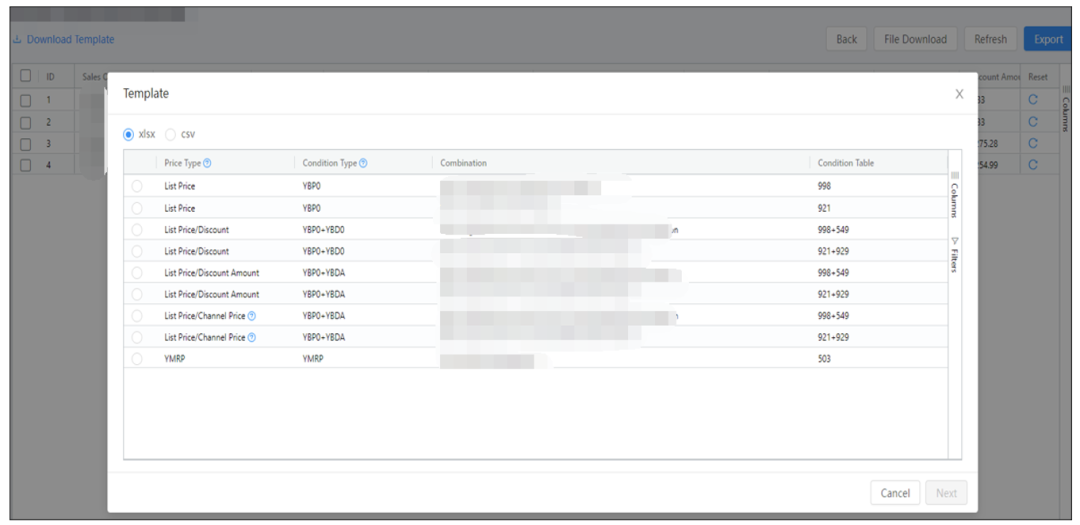Click the File Download button
1080x525 pixels.
[x=915, y=39]
